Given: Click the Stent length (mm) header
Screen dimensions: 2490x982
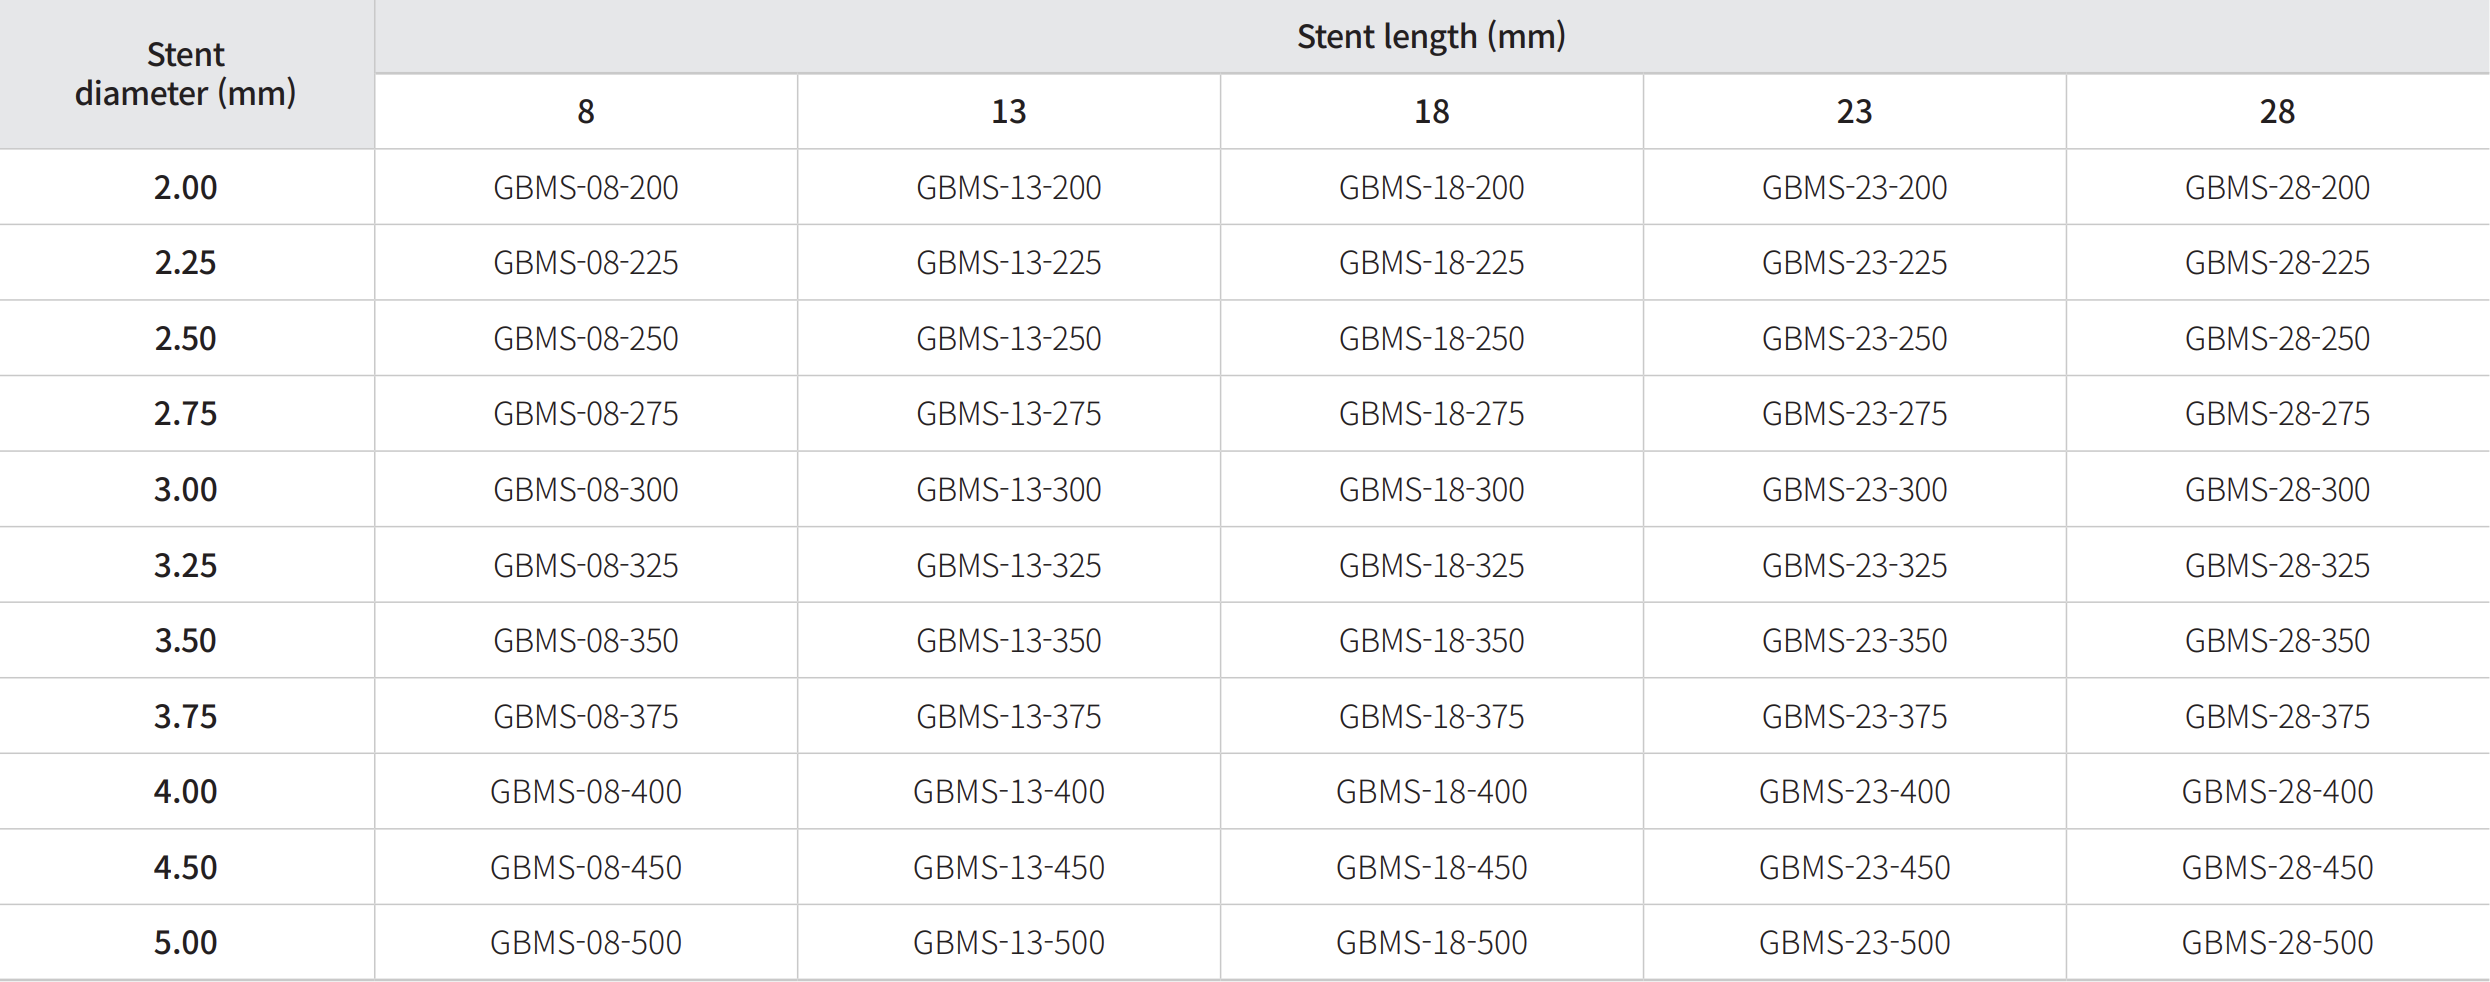Looking at the screenshot, I should [x=1431, y=36].
